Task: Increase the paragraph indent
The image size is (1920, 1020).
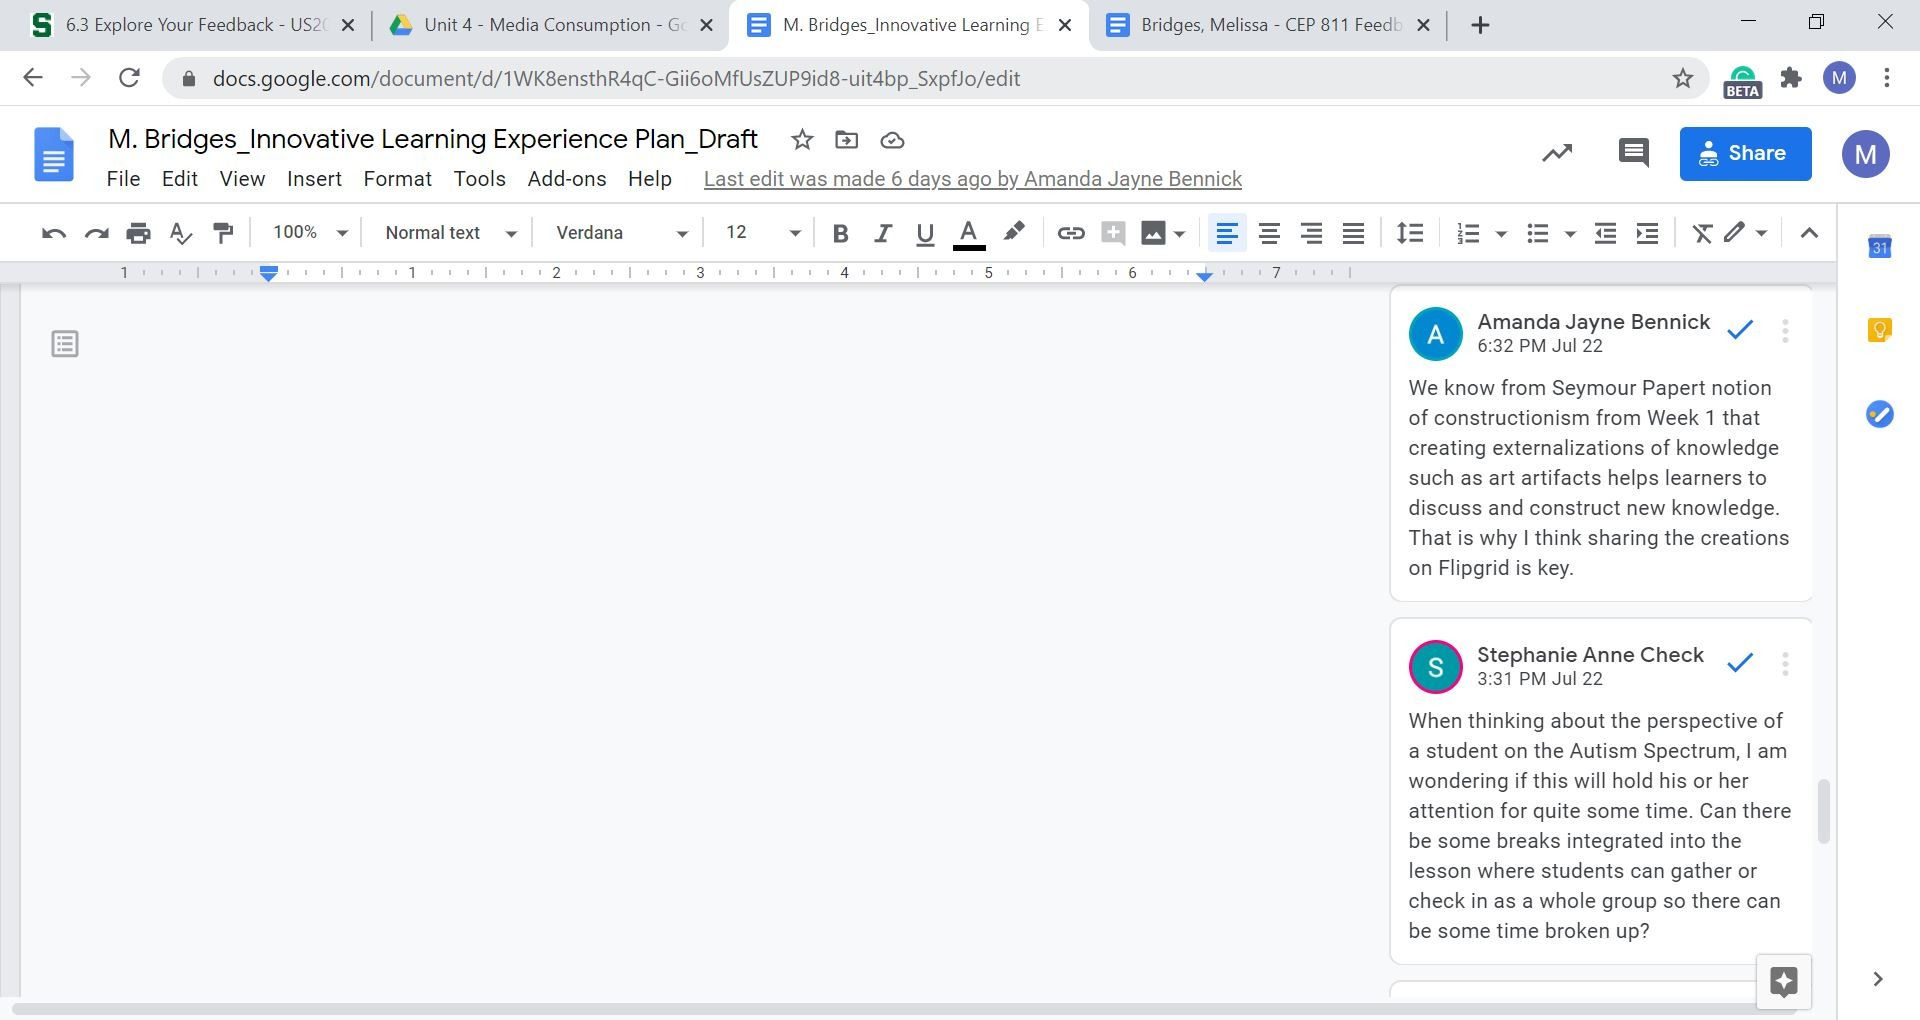Action: point(1647,233)
